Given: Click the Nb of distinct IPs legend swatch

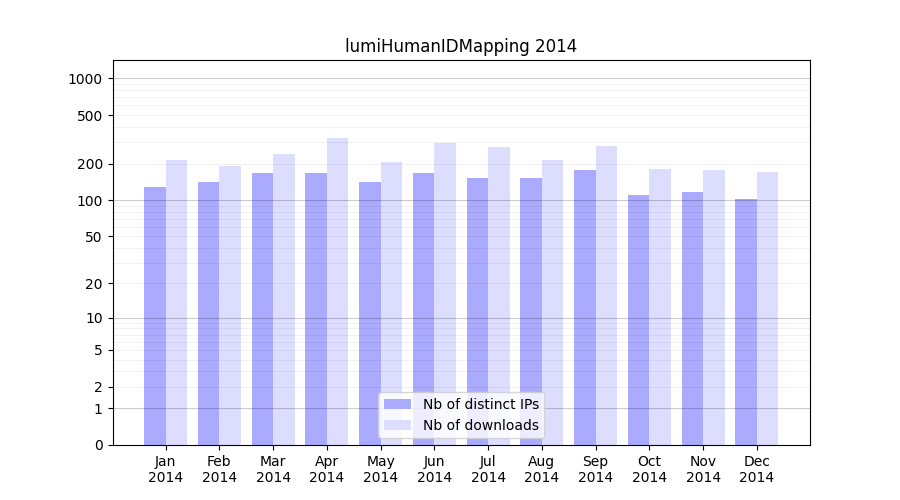Looking at the screenshot, I should point(397,404).
